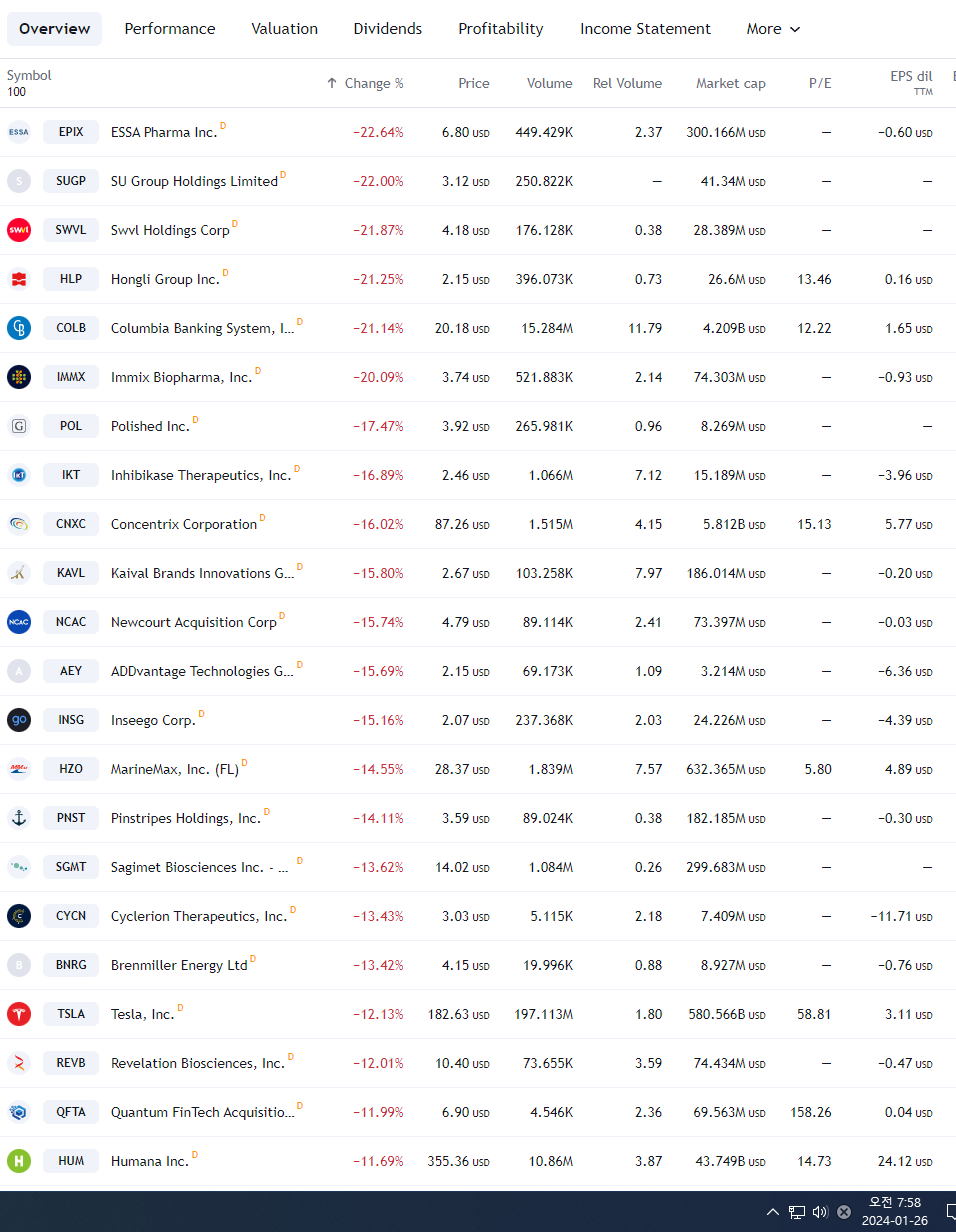Click the Kaival Brands logo icon

(x=19, y=573)
